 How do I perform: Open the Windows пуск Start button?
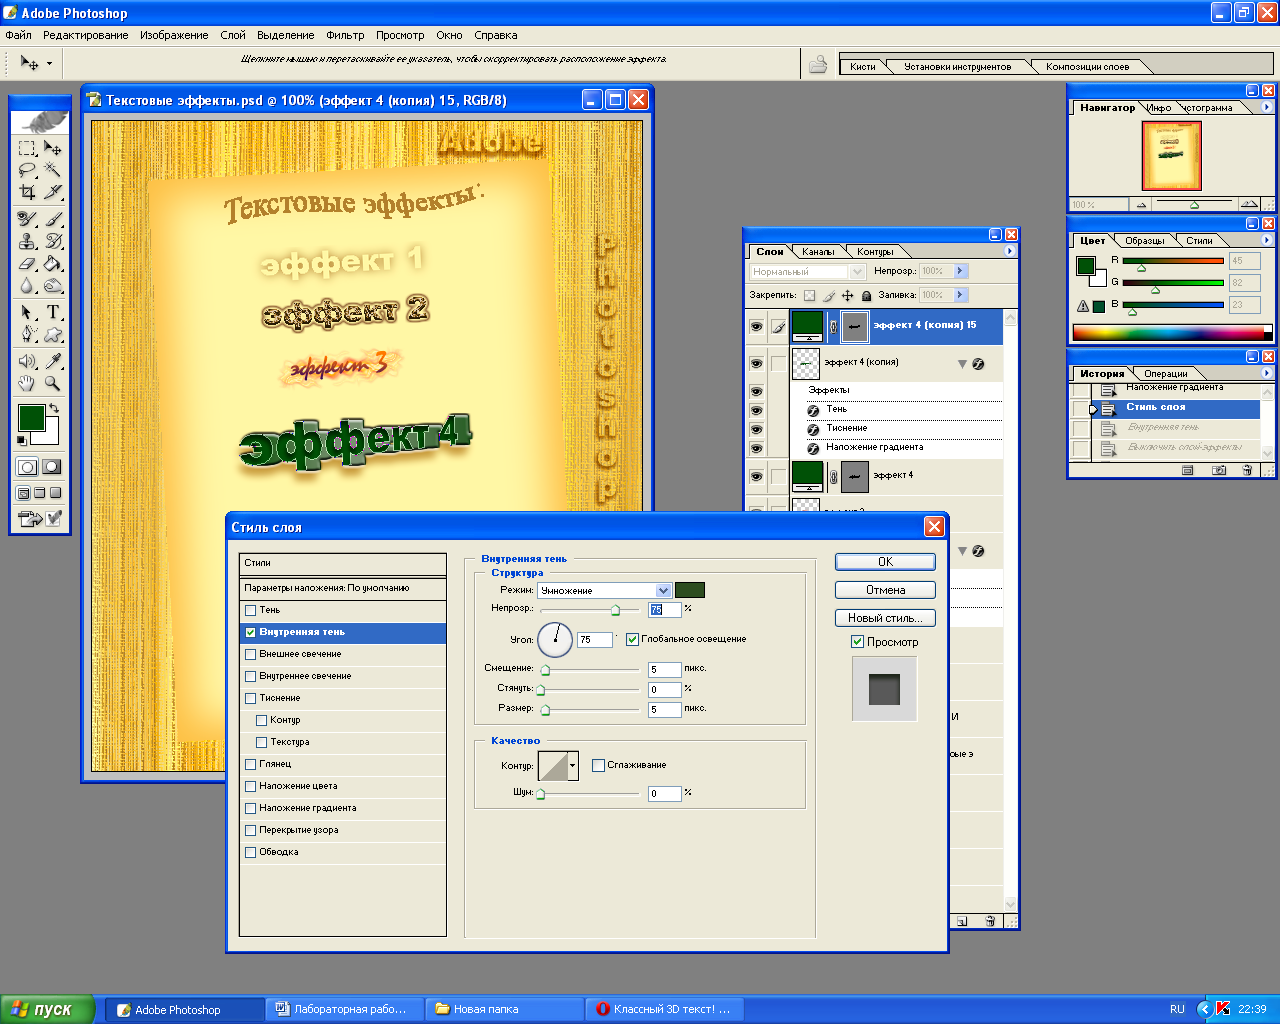[47, 1009]
